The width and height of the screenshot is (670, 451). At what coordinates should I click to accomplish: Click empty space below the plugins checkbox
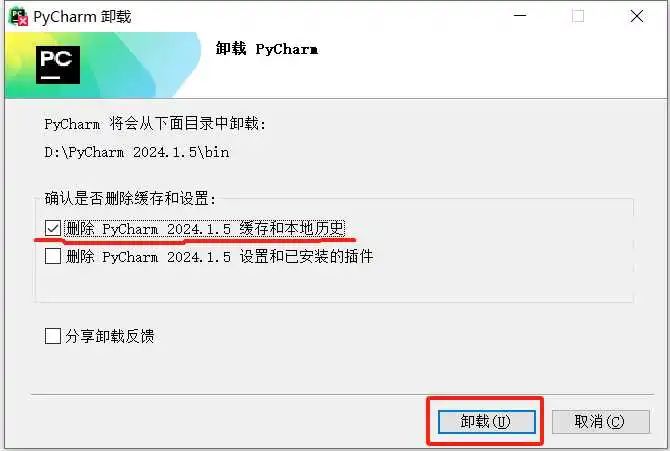[x=333, y=284]
